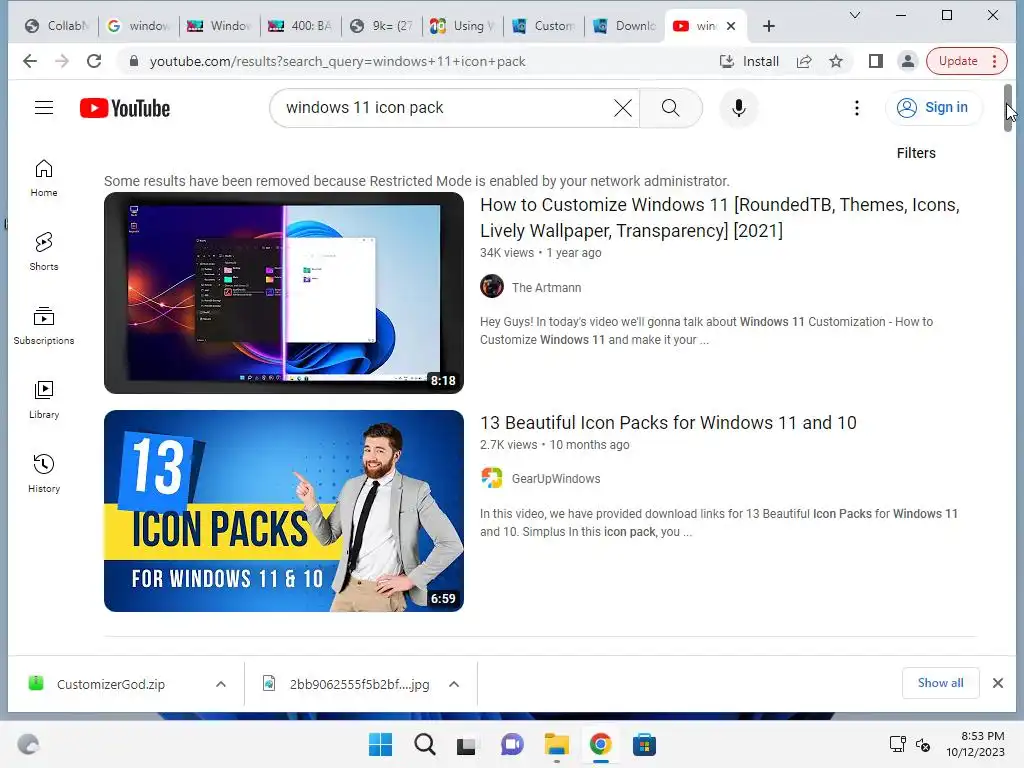The height and width of the screenshot is (768, 1024).
Task: Clear the search box with the X icon
Action: pyautogui.click(x=622, y=108)
